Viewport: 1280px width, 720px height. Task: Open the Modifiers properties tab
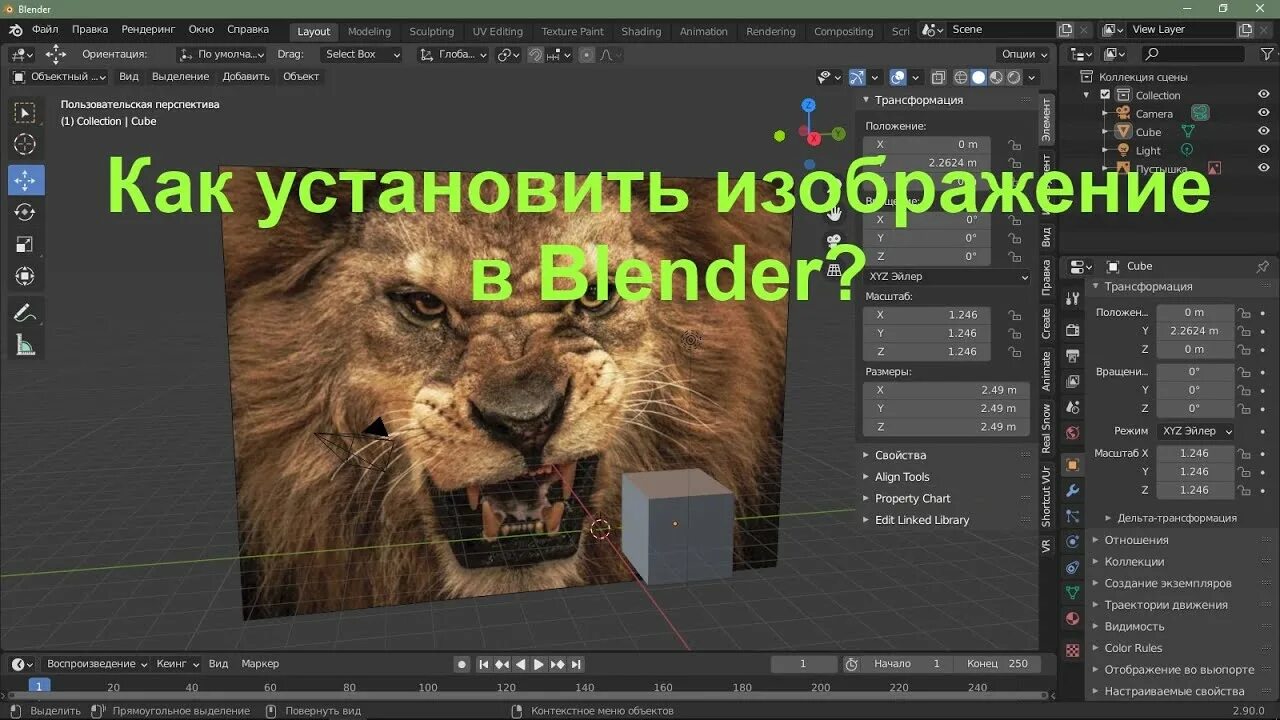tap(1072, 491)
